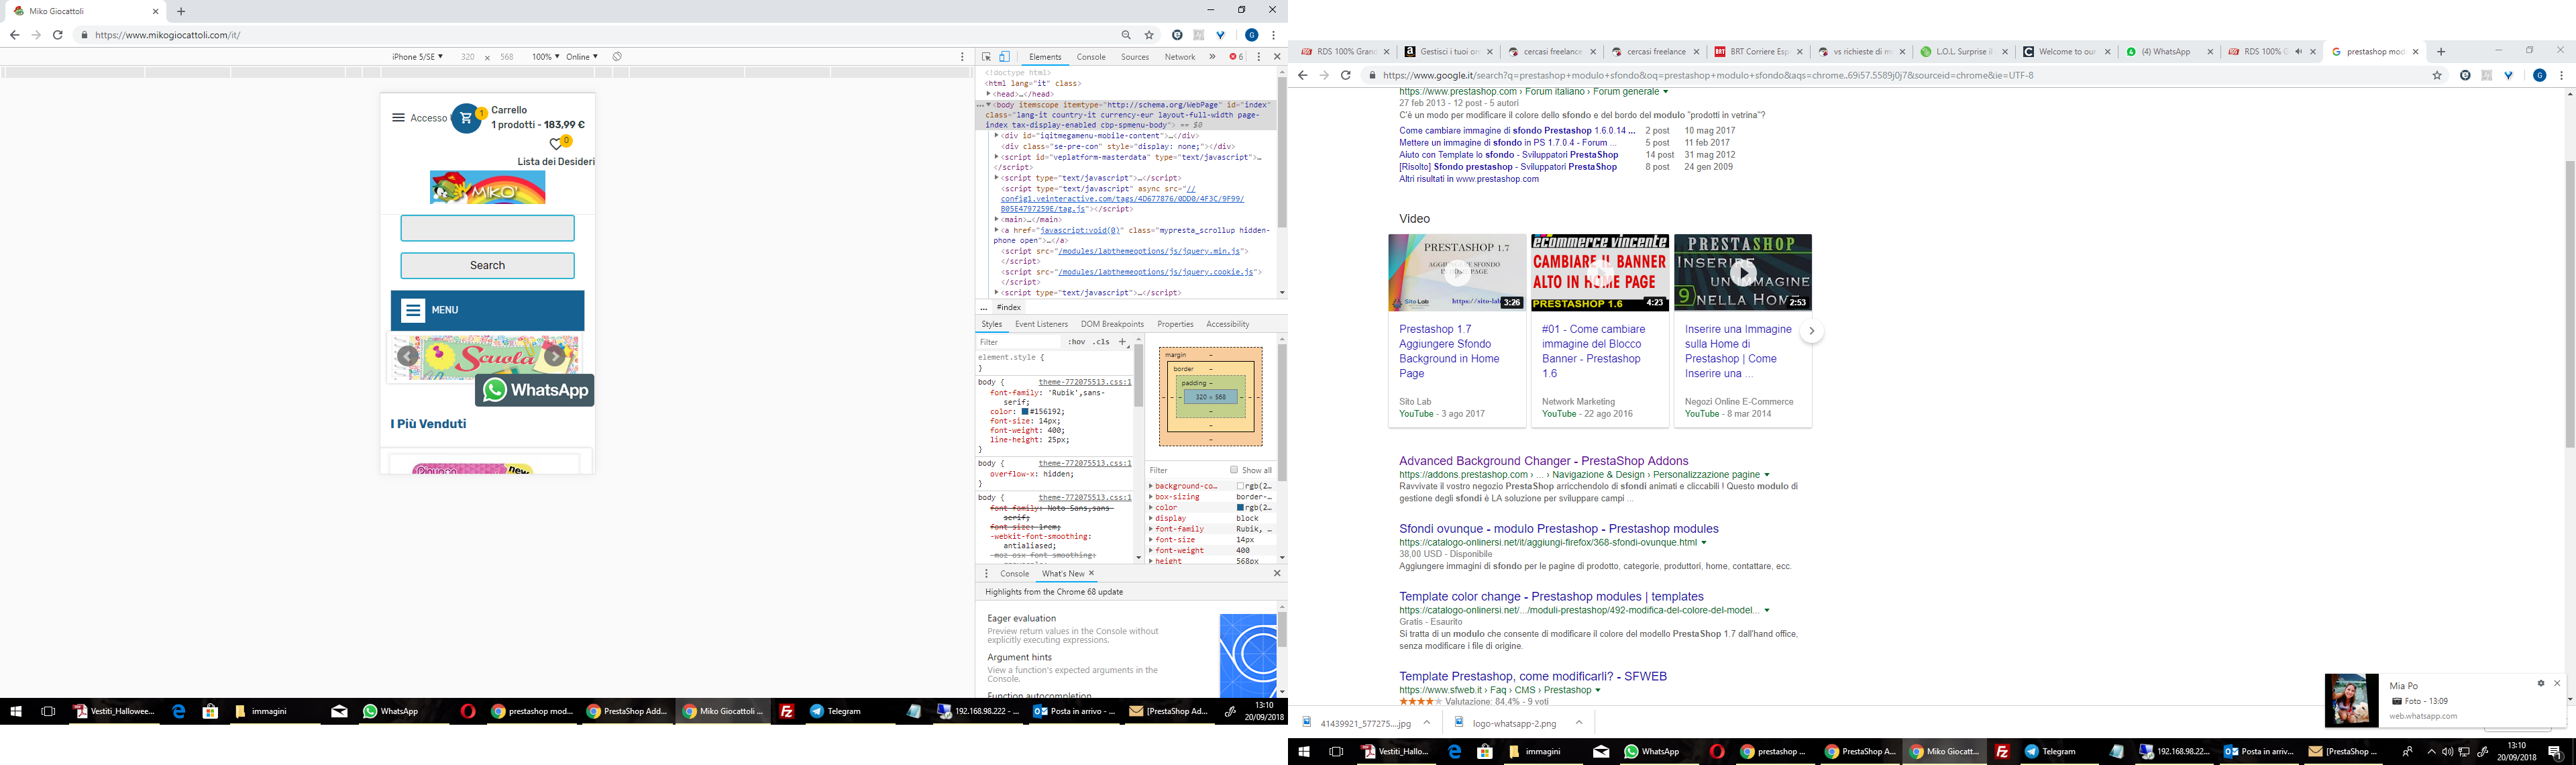Viewport: 2576px width, 765px height.
Task: Play the Prestashop 1.7 Aggiungere Sfondo video
Action: click(x=1457, y=272)
